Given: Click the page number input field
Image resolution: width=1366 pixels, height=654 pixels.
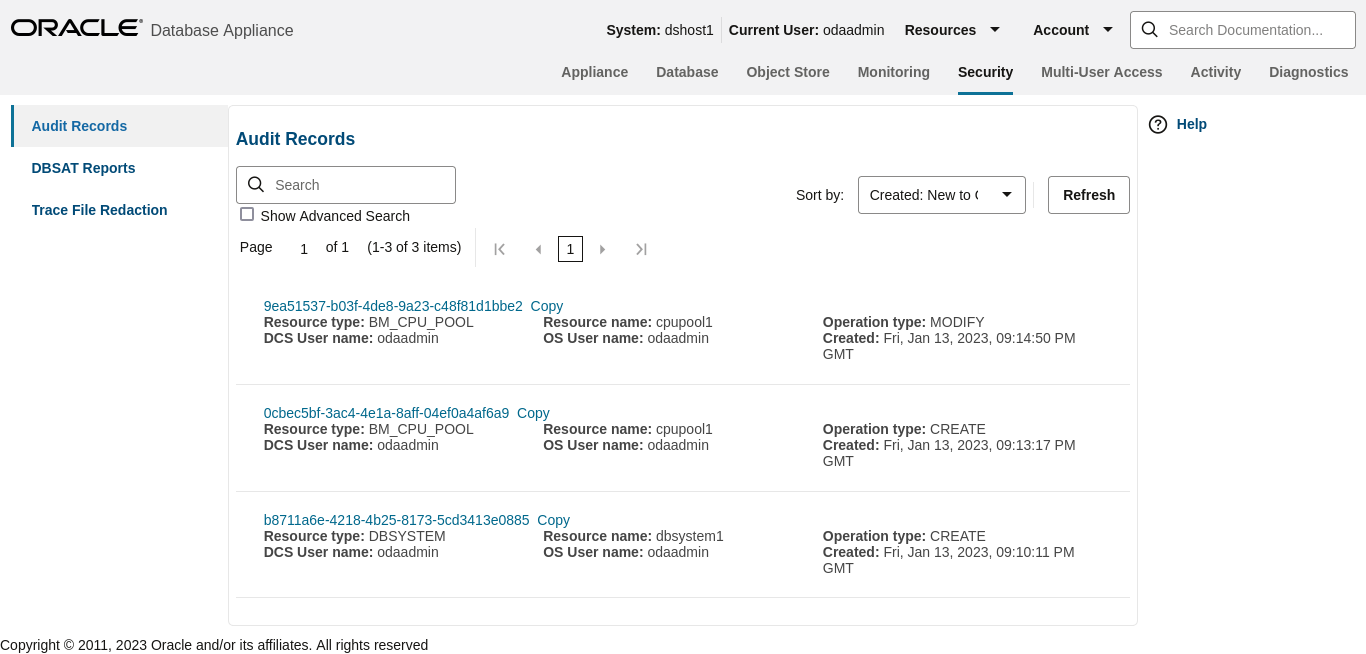Looking at the screenshot, I should pyautogui.click(x=303, y=248).
